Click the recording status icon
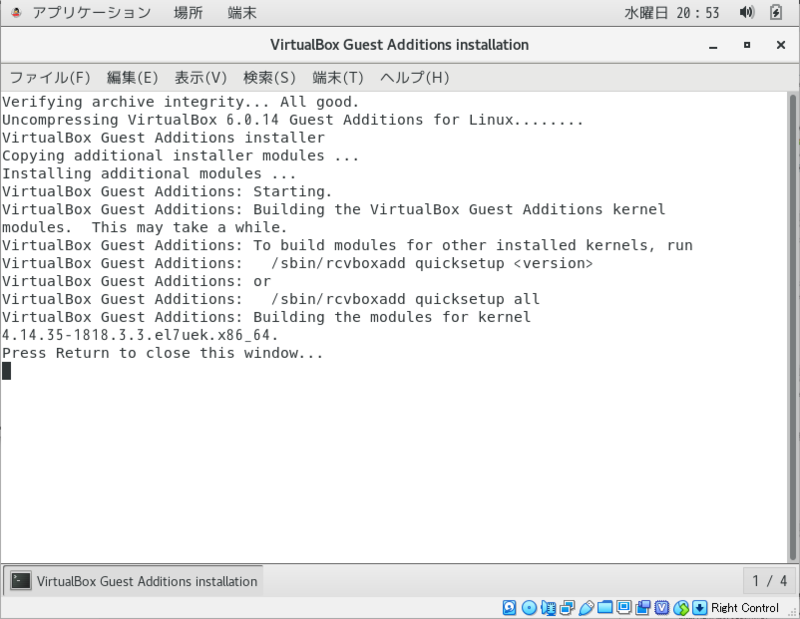 643,607
